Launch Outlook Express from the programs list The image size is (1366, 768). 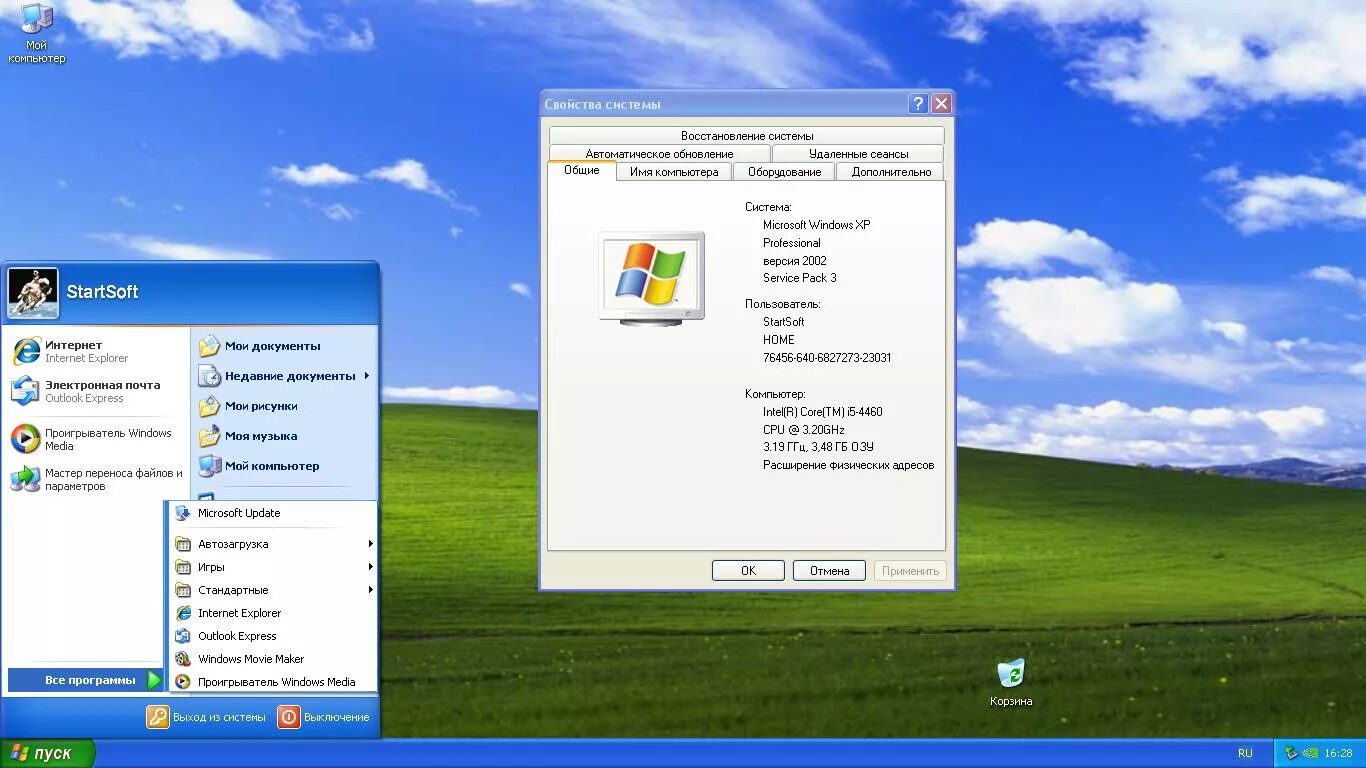tap(273, 636)
